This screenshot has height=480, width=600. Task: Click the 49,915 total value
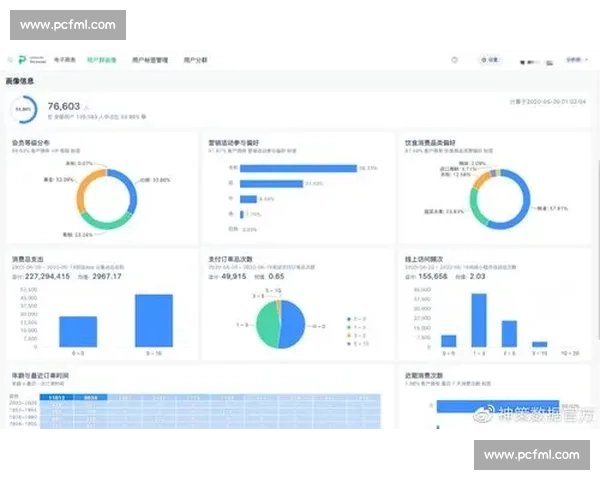point(233,276)
